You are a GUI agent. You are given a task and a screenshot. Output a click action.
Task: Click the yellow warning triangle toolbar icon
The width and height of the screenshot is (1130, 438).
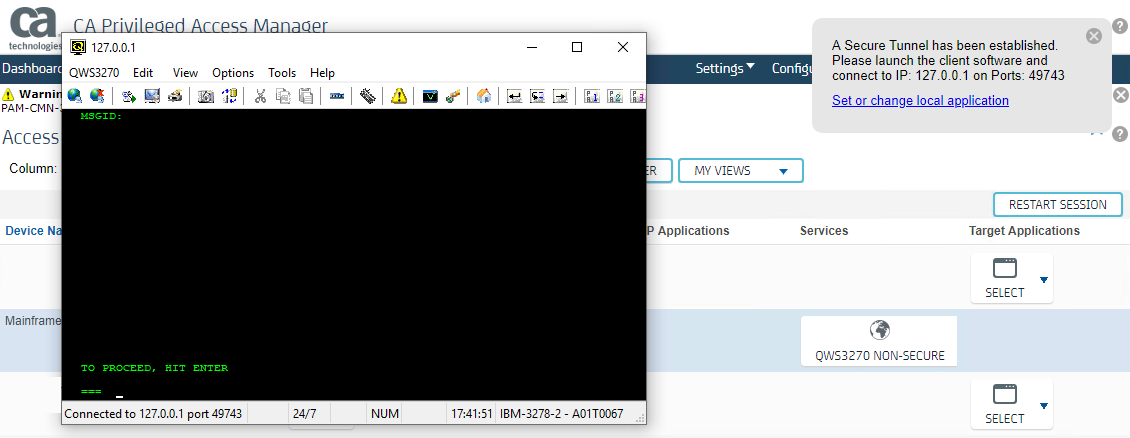click(399, 96)
